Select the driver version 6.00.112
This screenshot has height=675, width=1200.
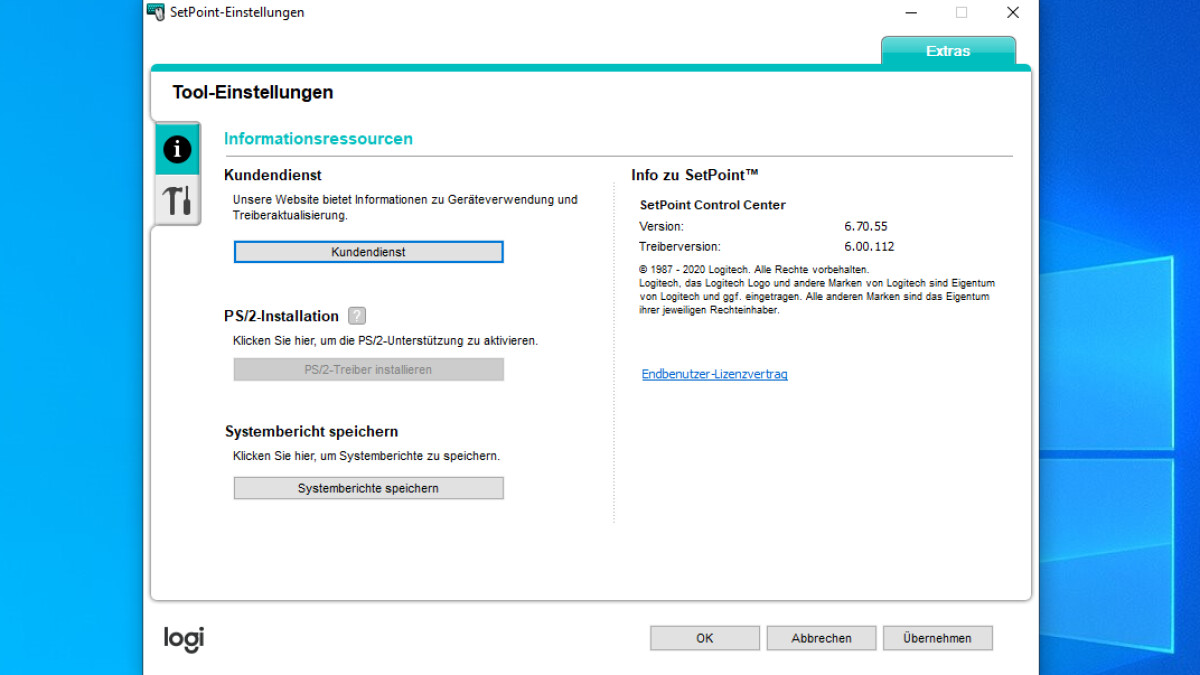pos(869,246)
